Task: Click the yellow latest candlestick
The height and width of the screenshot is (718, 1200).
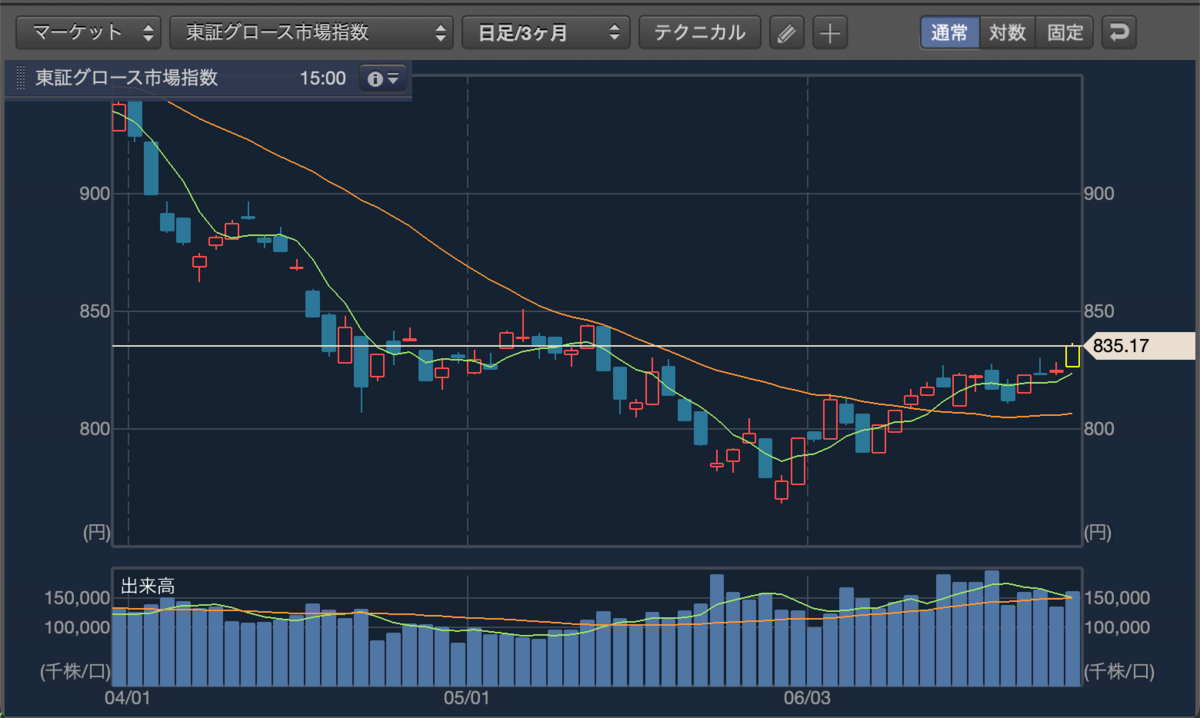Action: 1072,355
